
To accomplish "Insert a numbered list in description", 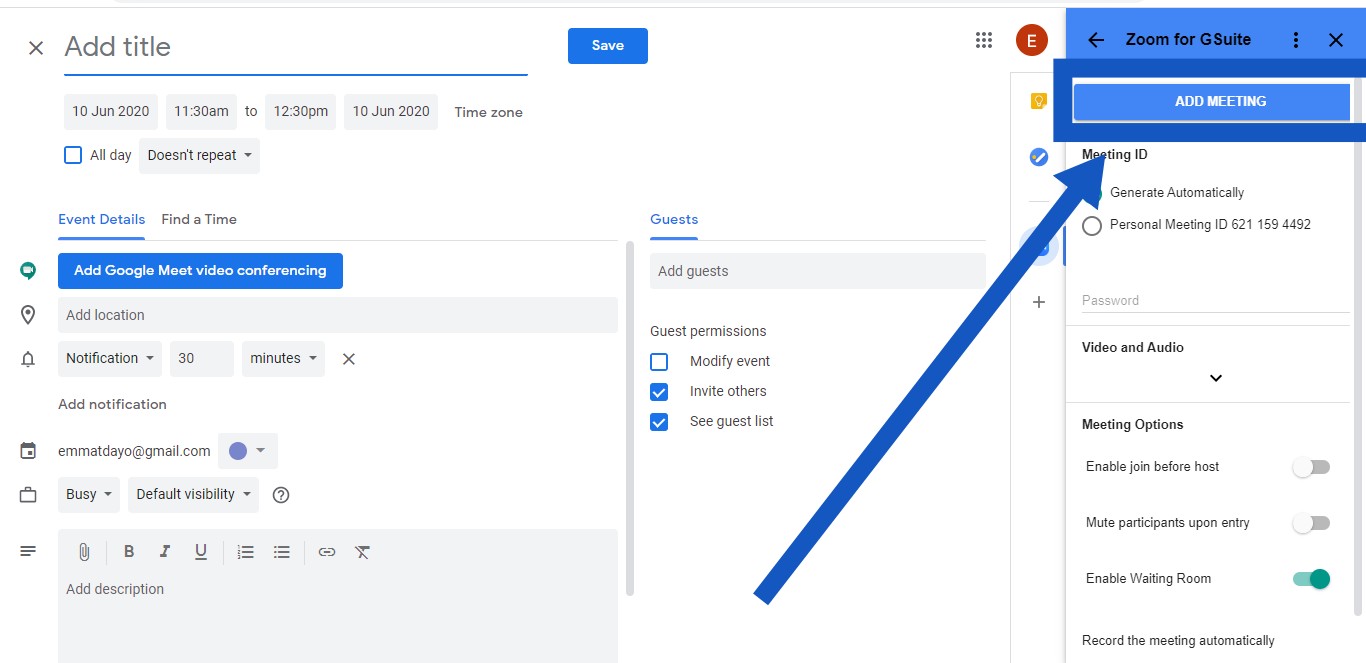I will tap(246, 552).
